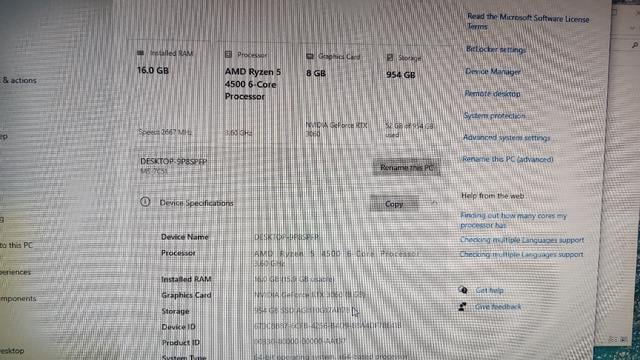The height and width of the screenshot is (360, 640).
Task: Click the Graphics Card row value
Action: pos(310,295)
